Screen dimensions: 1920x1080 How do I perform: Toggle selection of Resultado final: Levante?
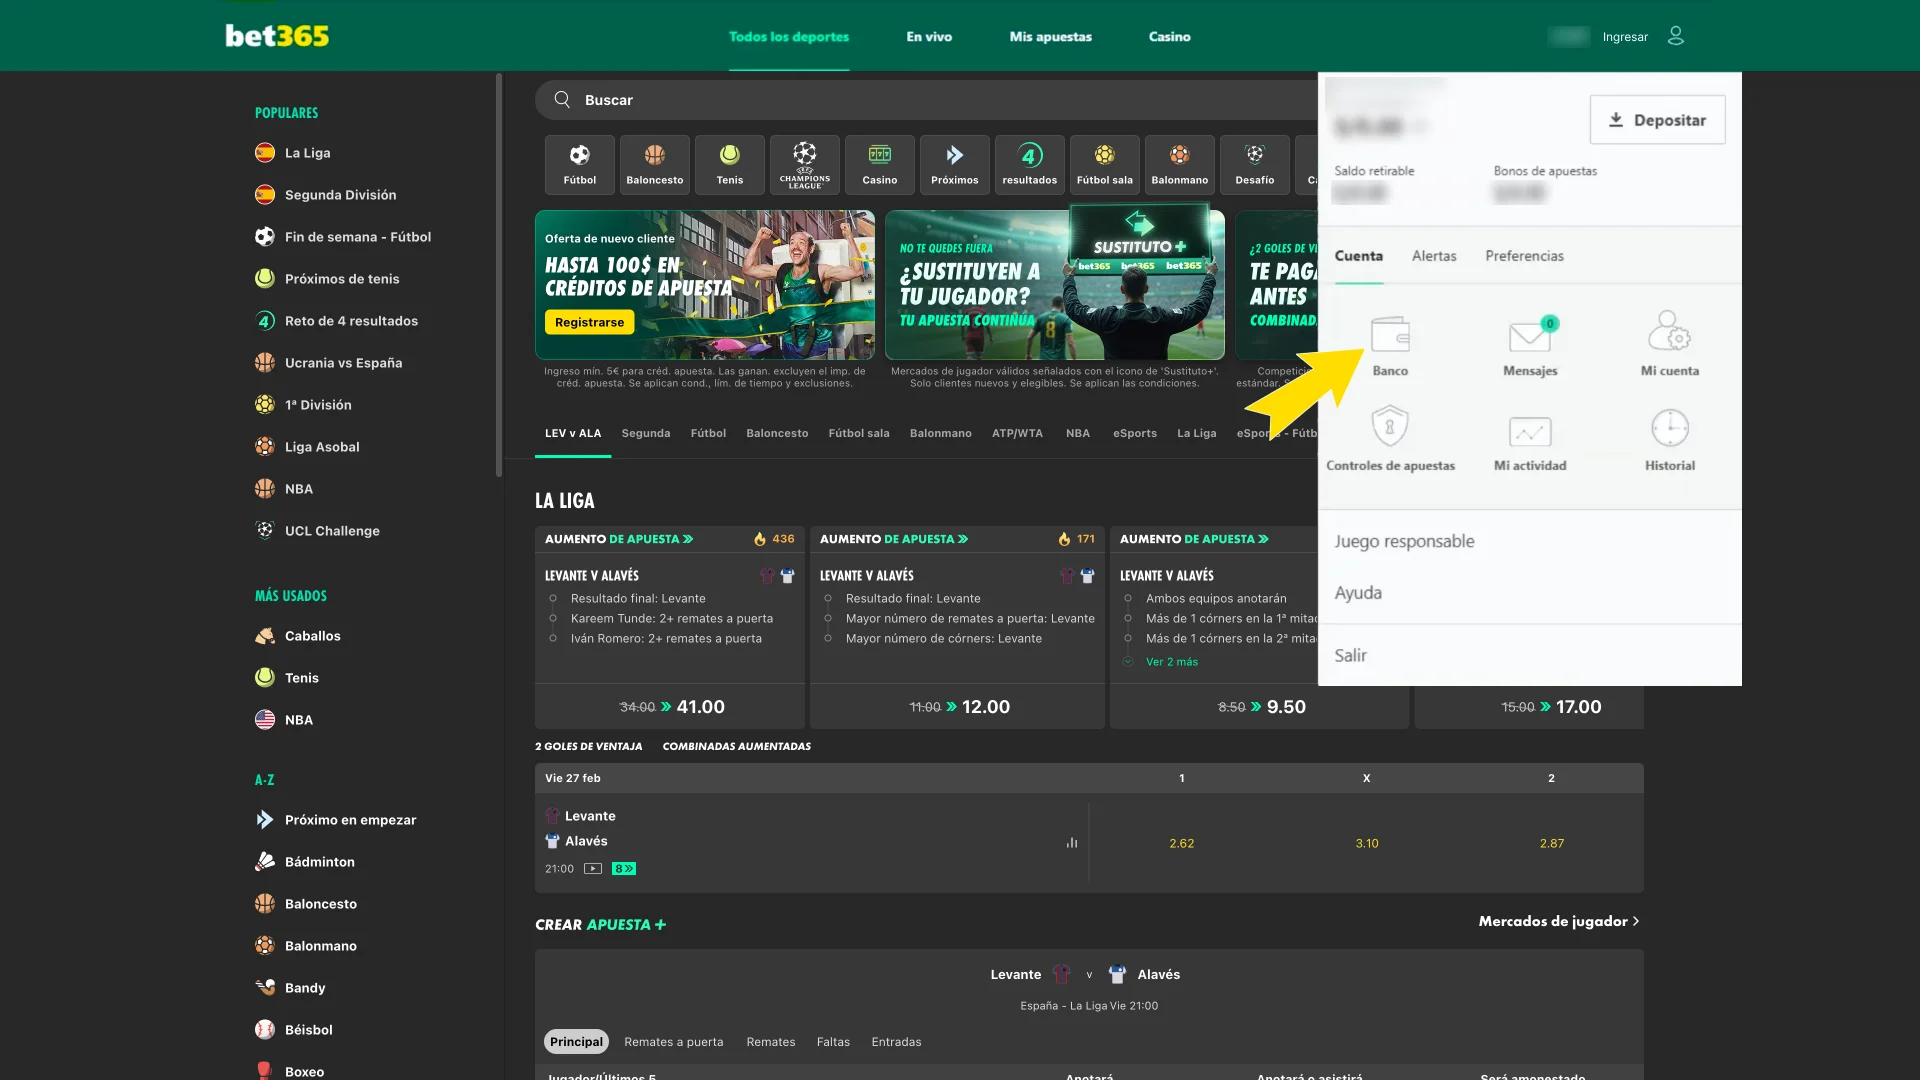click(637, 598)
